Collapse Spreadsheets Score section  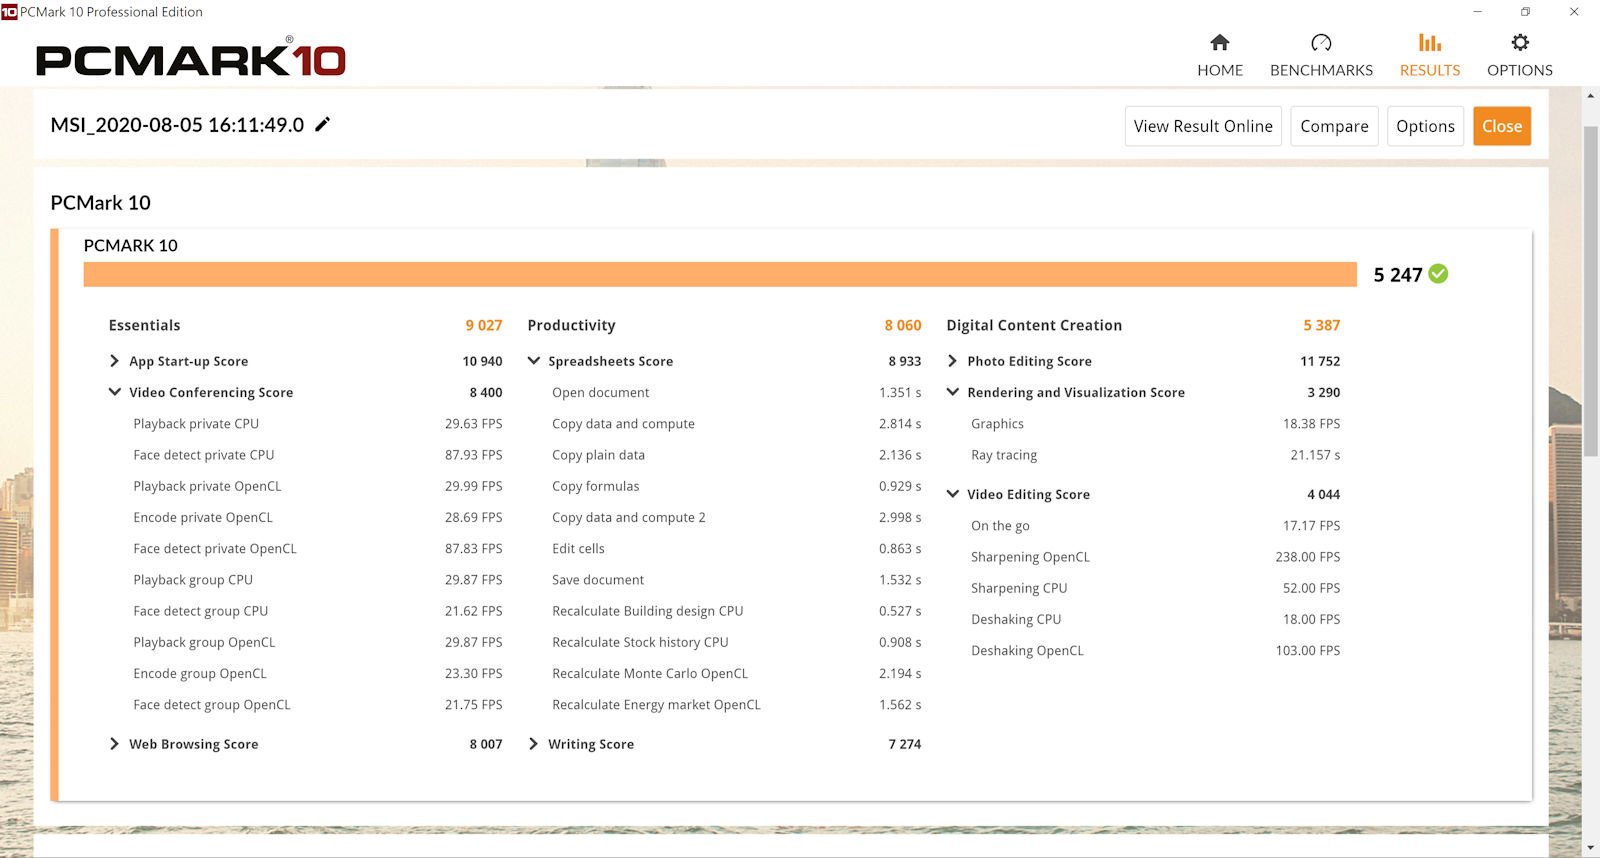(x=533, y=361)
